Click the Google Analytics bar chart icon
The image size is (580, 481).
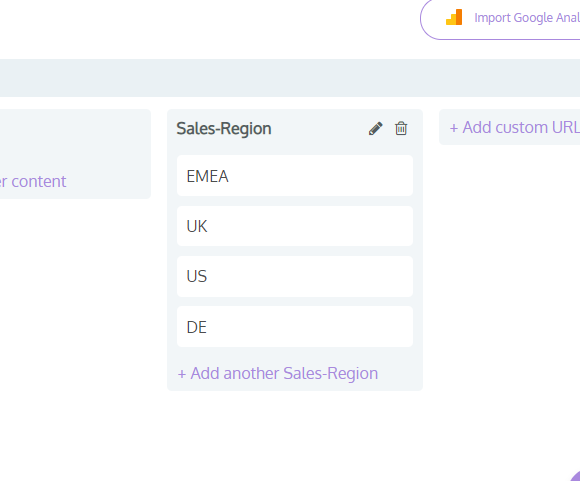[x=454, y=17]
